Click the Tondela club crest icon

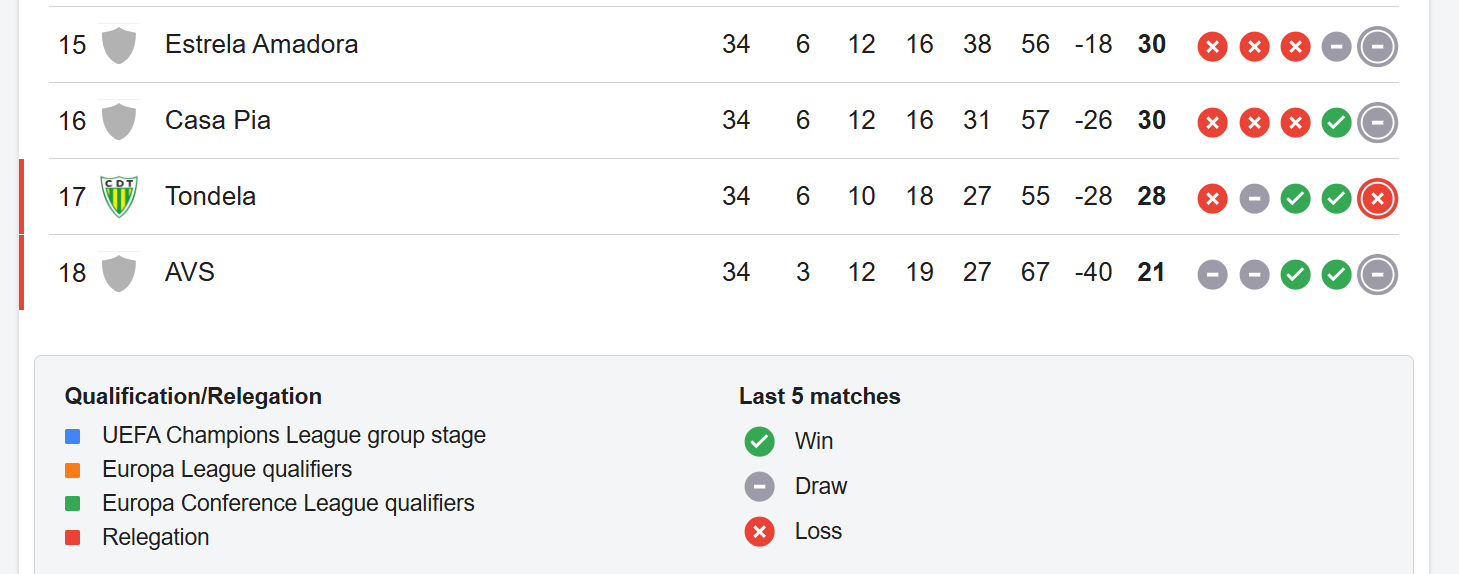[x=119, y=196]
